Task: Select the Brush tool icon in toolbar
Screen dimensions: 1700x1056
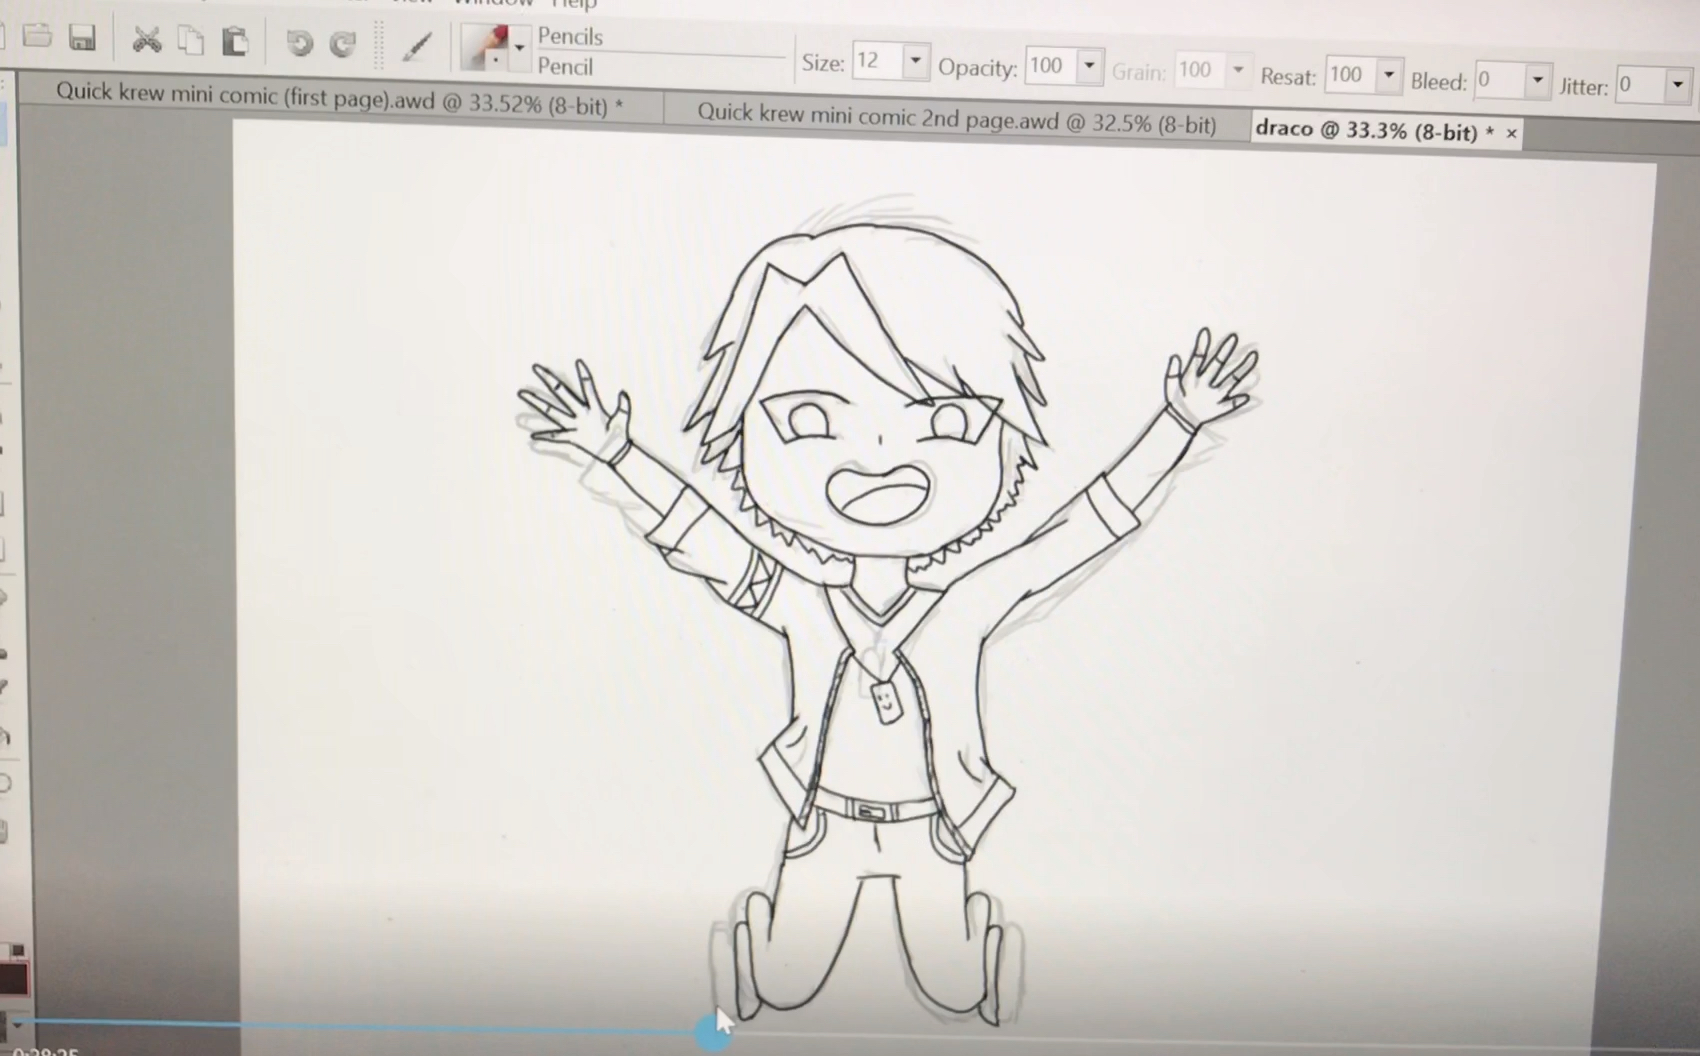Action: (x=417, y=46)
